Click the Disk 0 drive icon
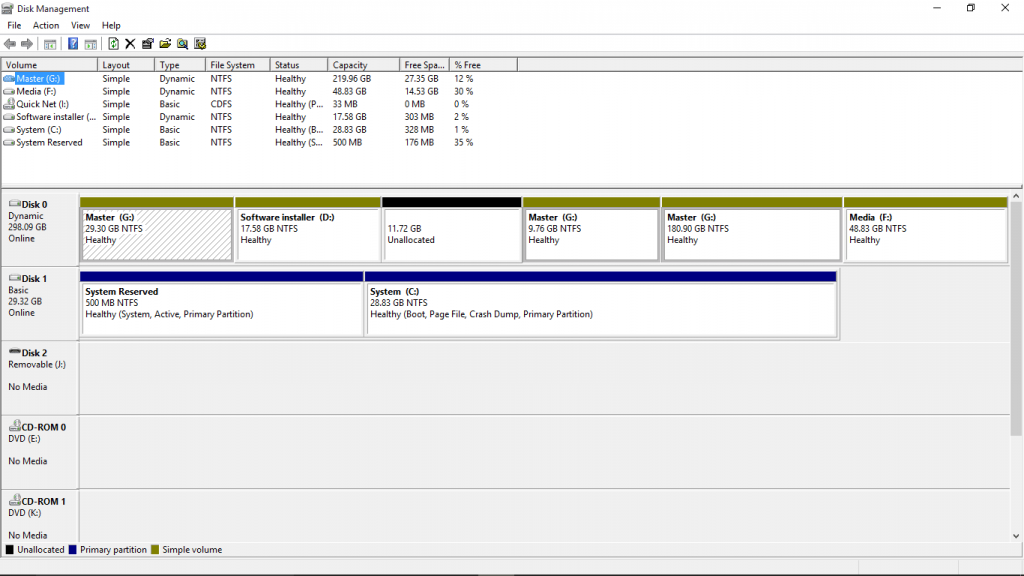This screenshot has width=1024, height=576. (14, 204)
